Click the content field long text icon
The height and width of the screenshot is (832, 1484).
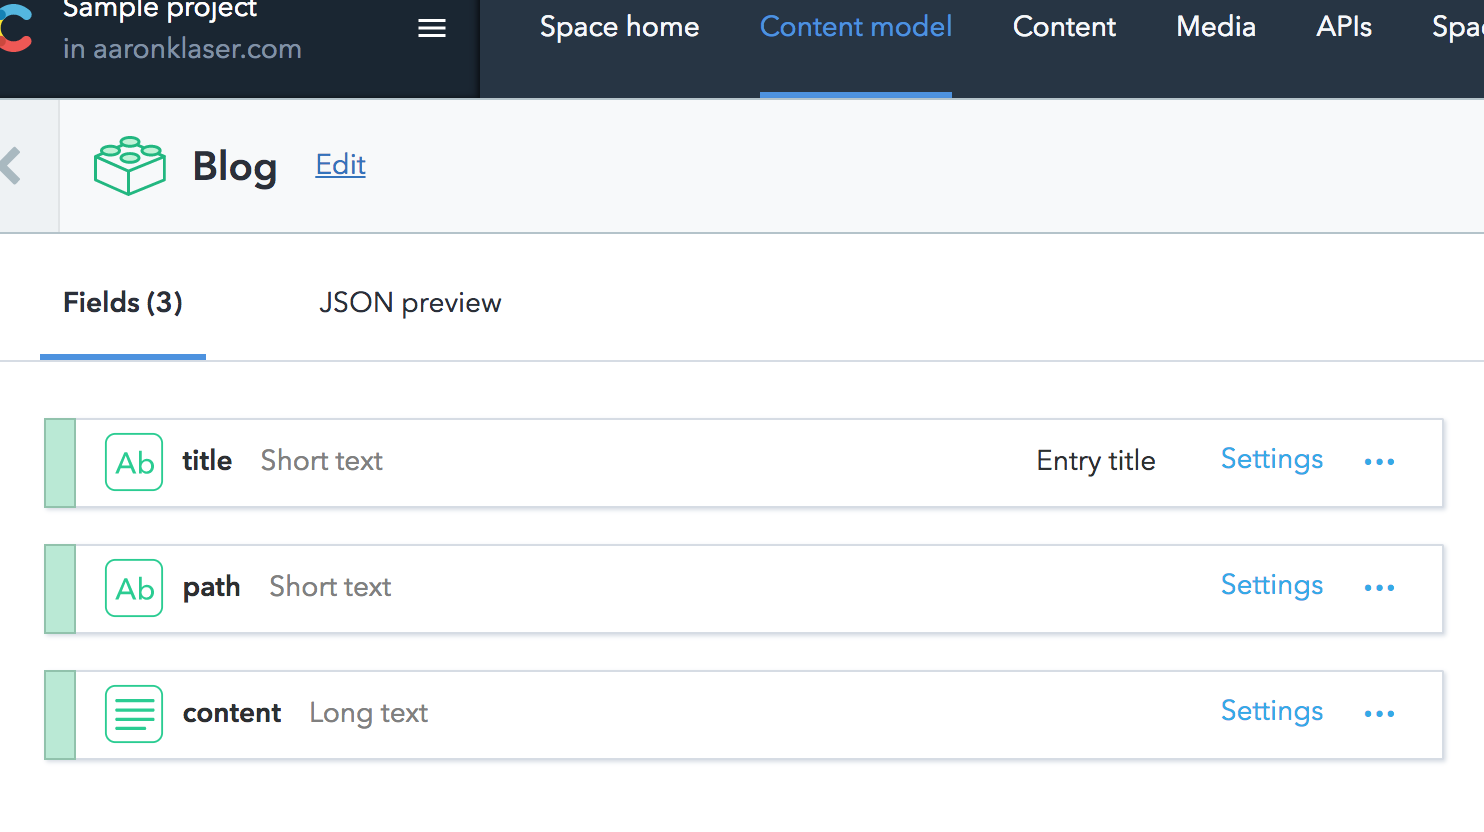click(x=134, y=714)
